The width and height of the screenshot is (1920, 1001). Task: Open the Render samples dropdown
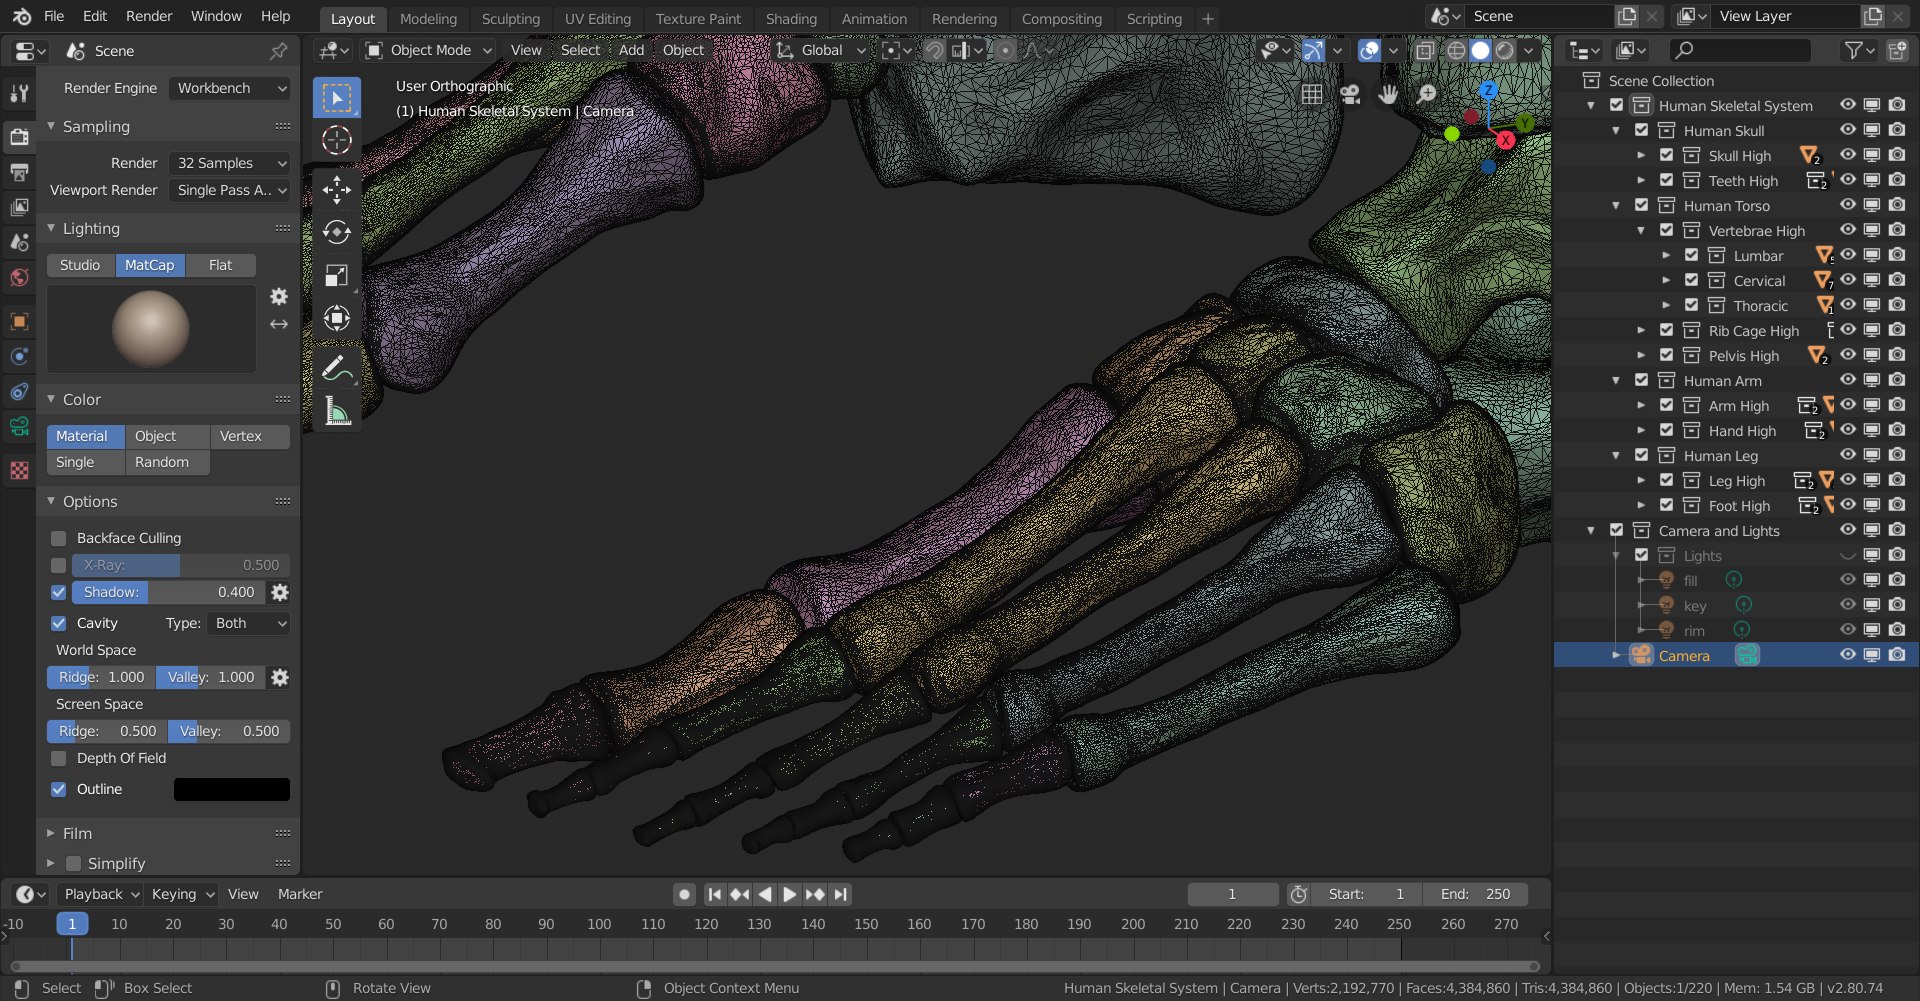tap(230, 163)
